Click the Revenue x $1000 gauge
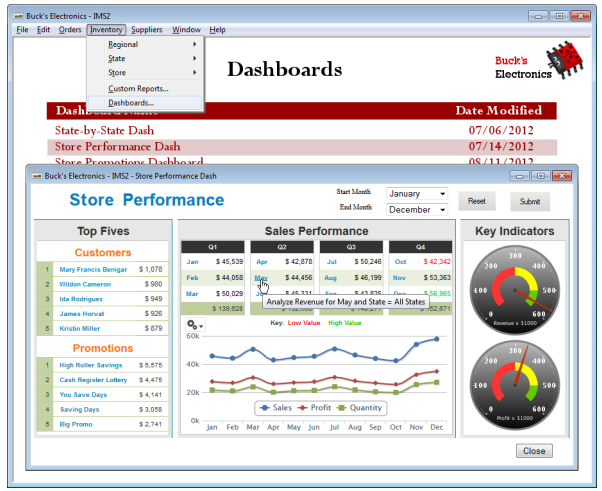This screenshot has height=491, width=602. [514, 290]
